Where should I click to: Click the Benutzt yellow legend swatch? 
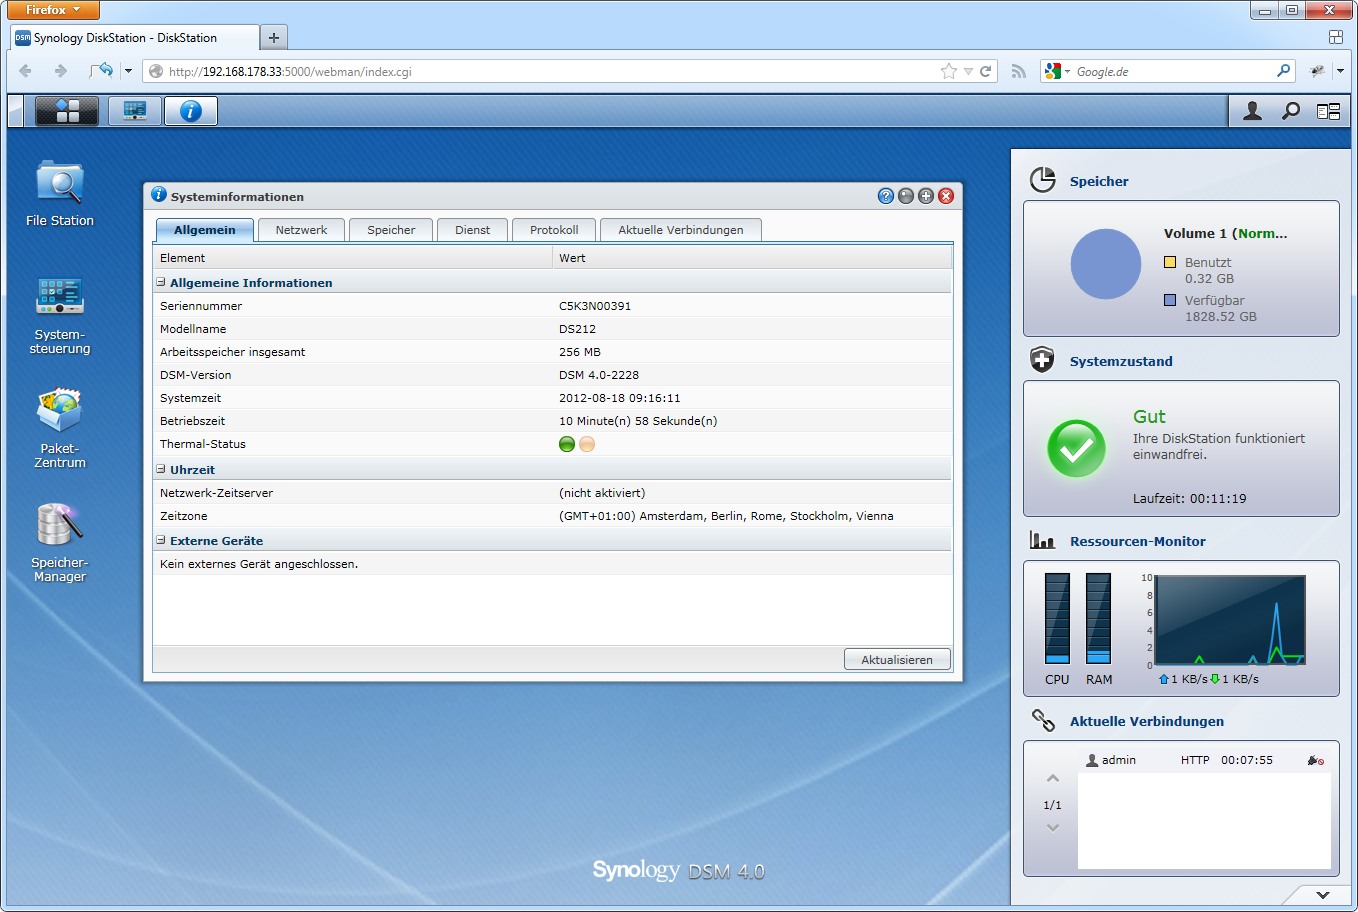1170,262
